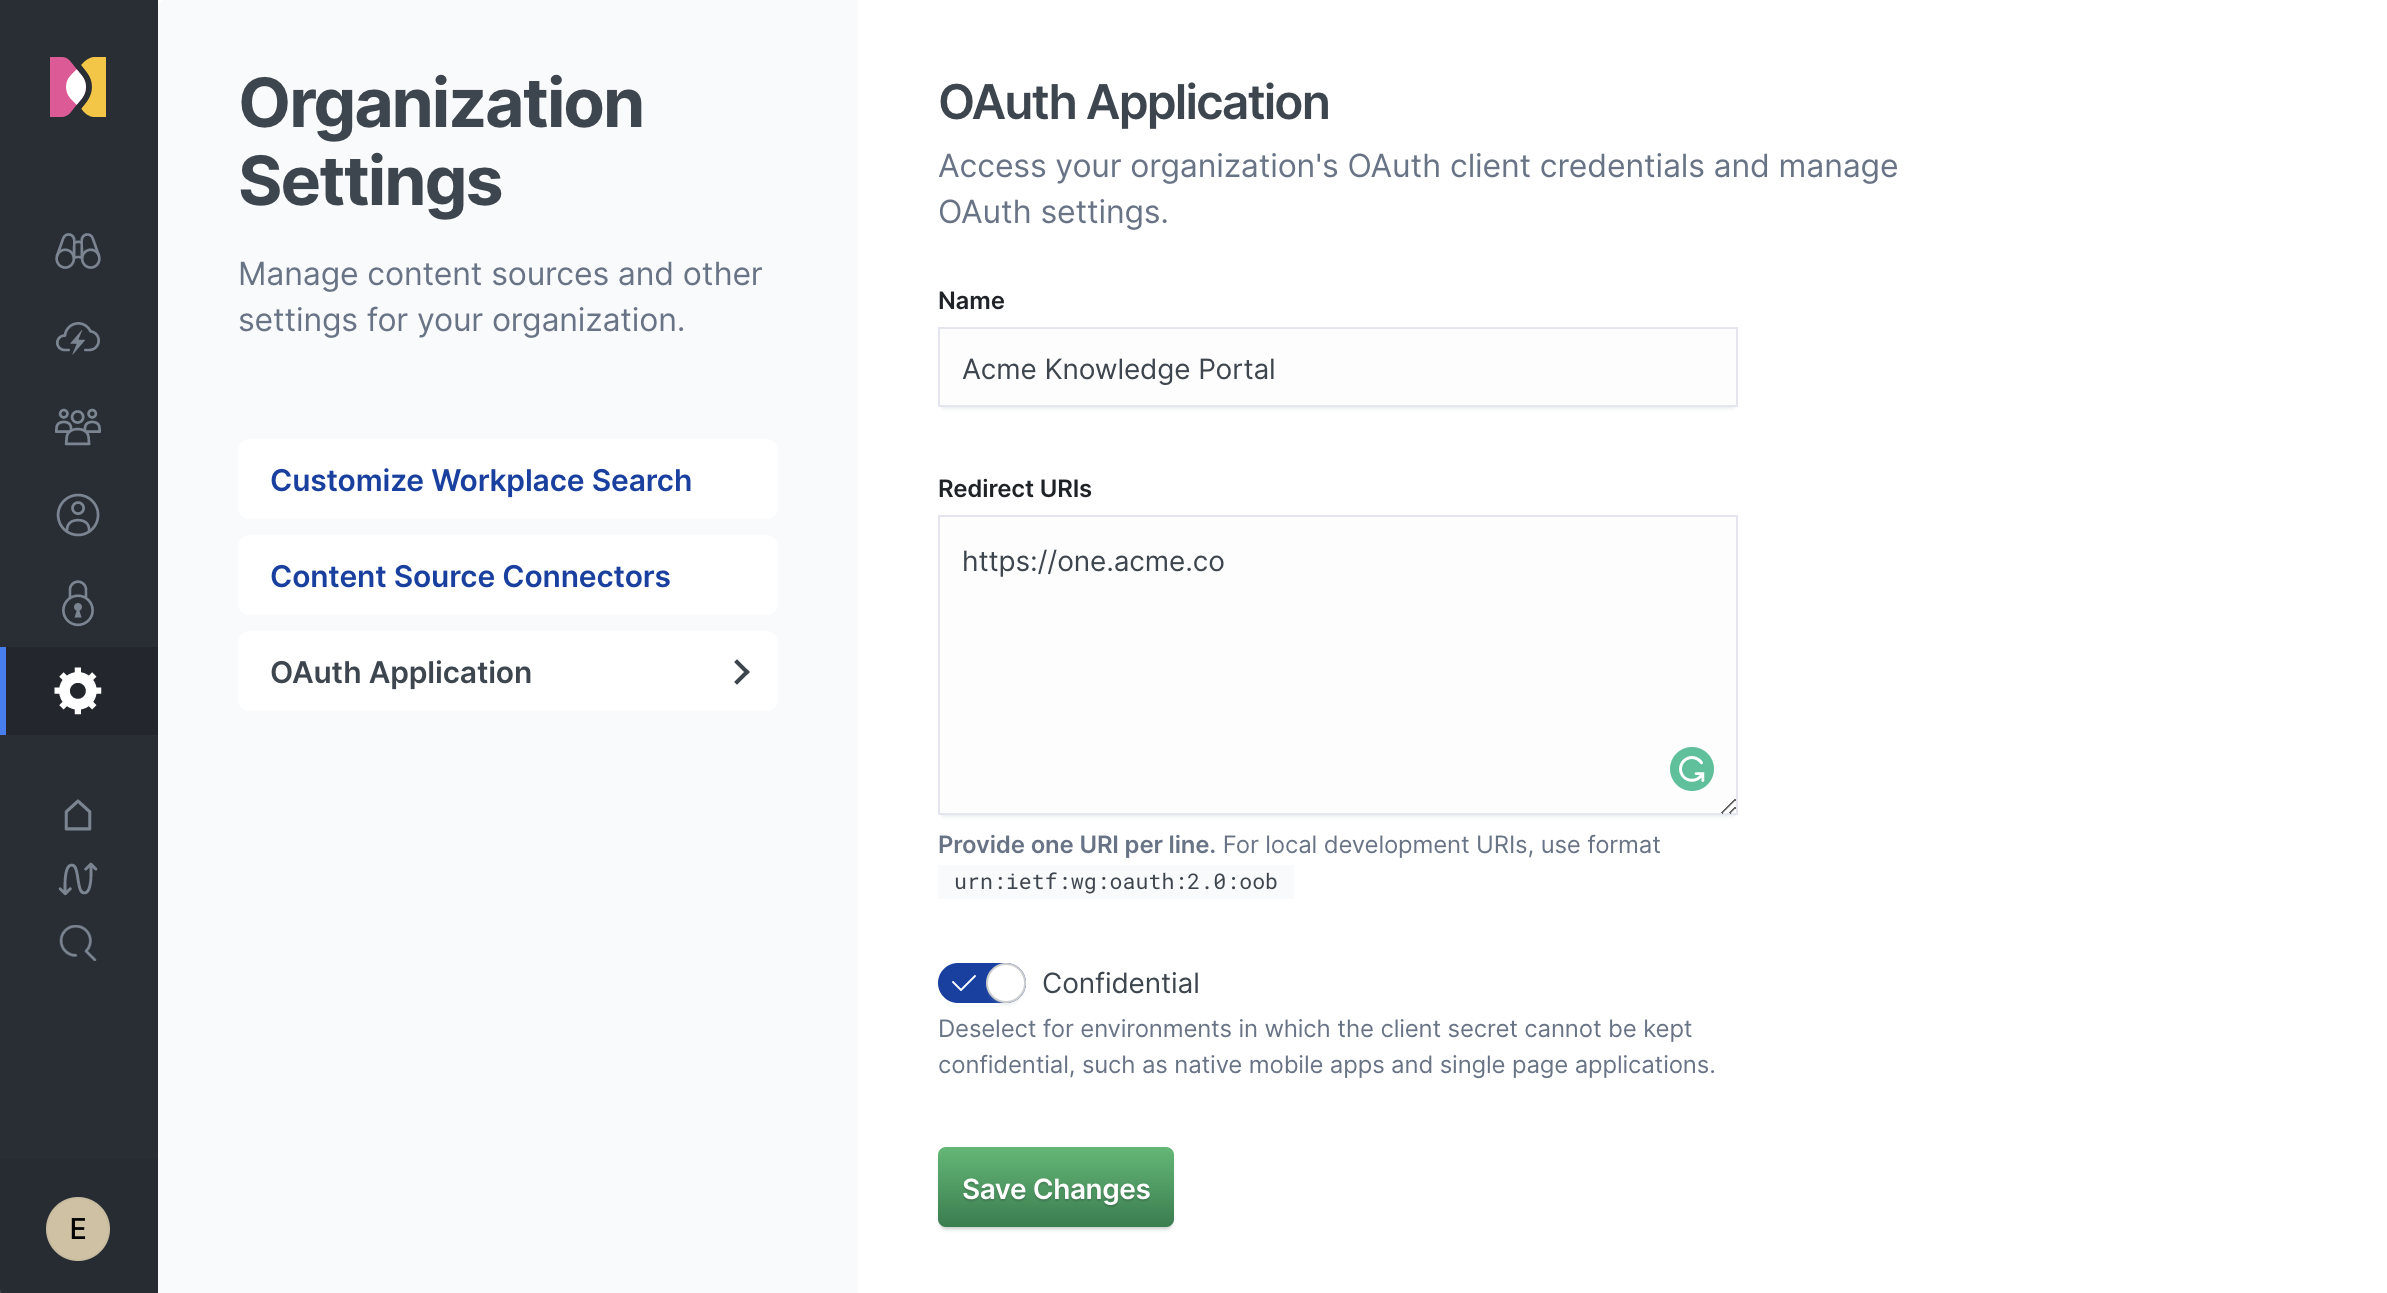
Task: Open the magnifier search icon
Action: click(78, 943)
